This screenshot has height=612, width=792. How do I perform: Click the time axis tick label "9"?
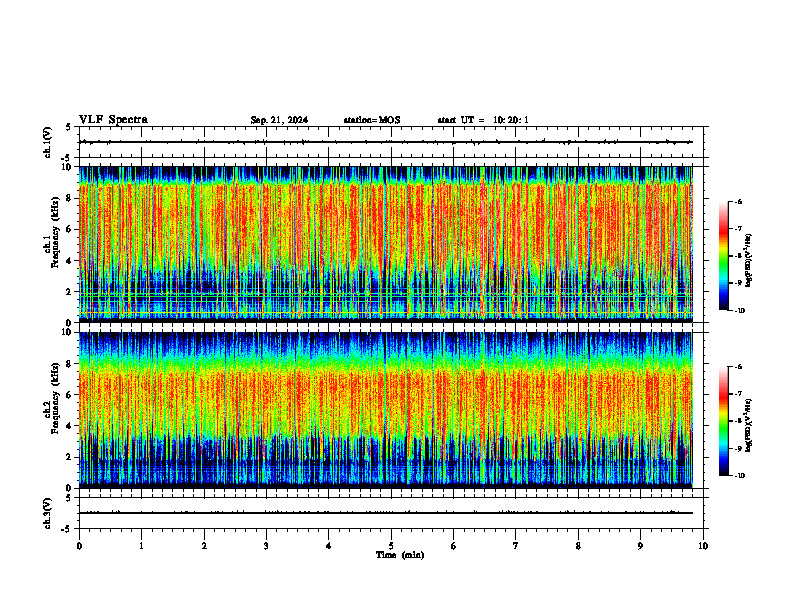click(640, 546)
